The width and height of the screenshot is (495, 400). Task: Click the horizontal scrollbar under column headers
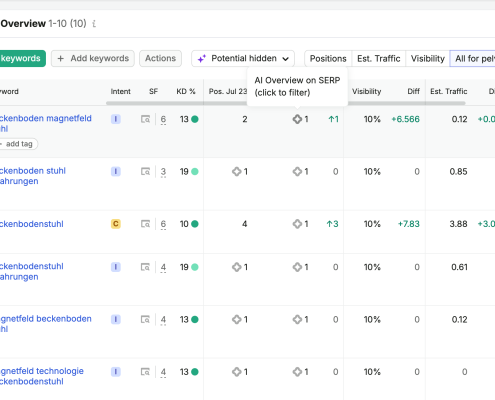click(286, 103)
